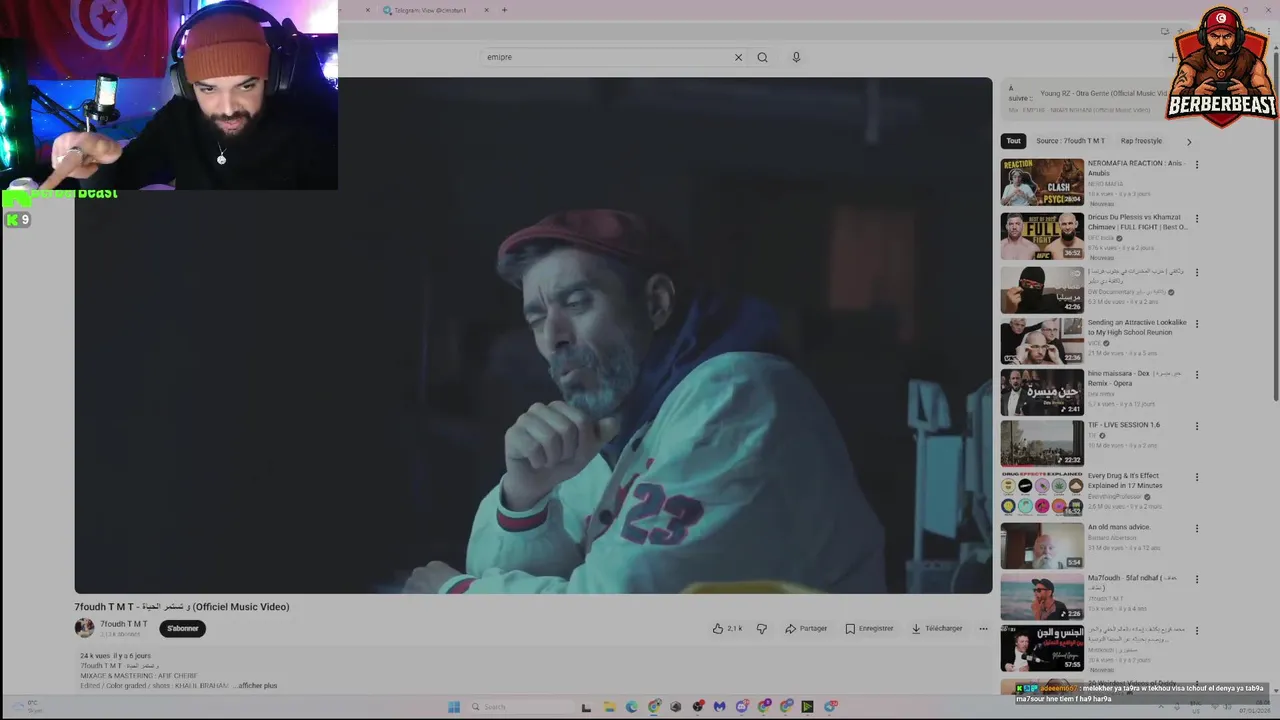Screen dimensions: 1280x720
Task: Open the three-dot more actions menu under video
Action: coord(983,628)
